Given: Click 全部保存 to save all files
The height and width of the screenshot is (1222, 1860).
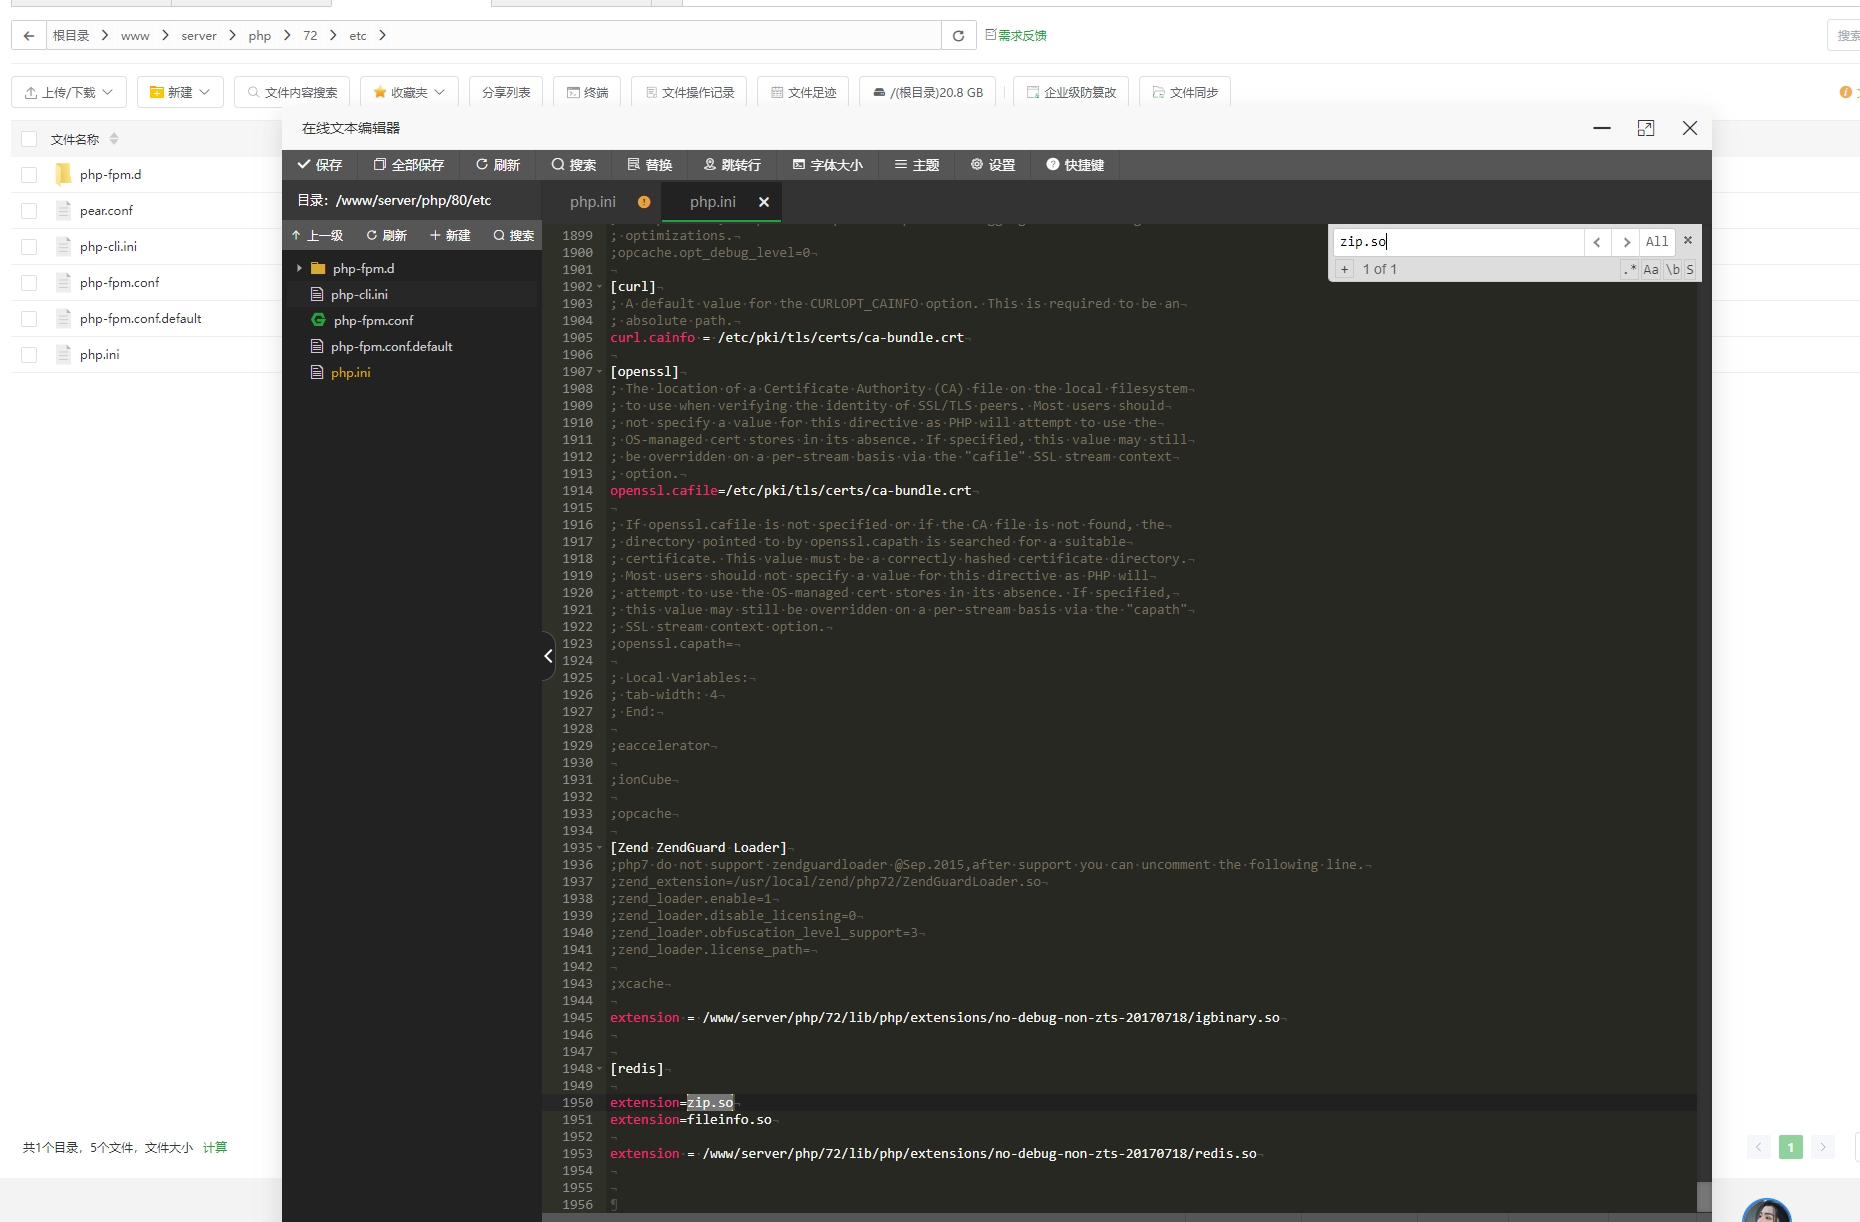Looking at the screenshot, I should [x=408, y=165].
